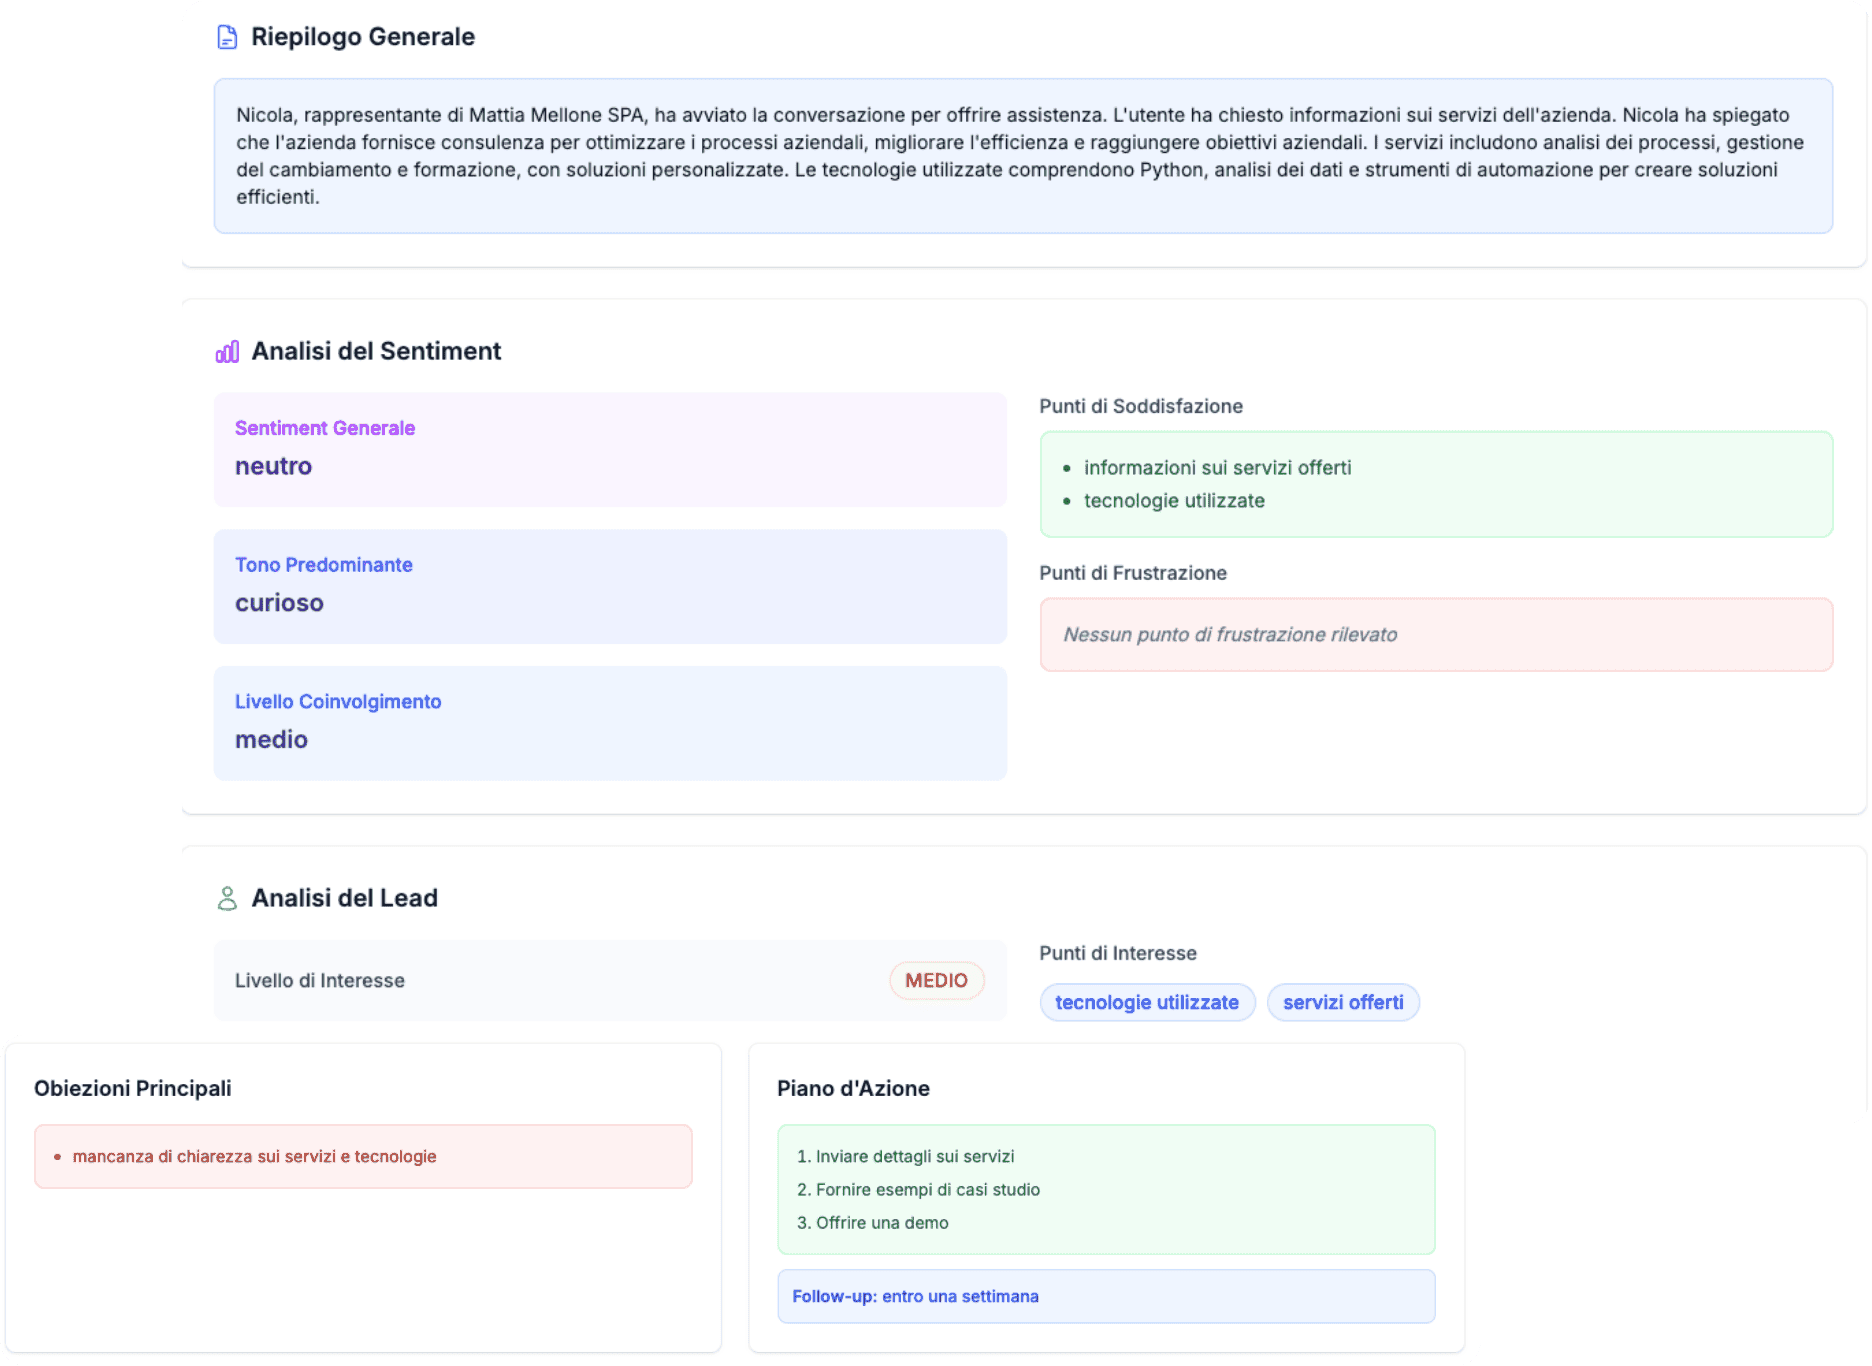Click the 'Follow-up: entro una settimana' box

pyautogui.click(x=1105, y=1296)
